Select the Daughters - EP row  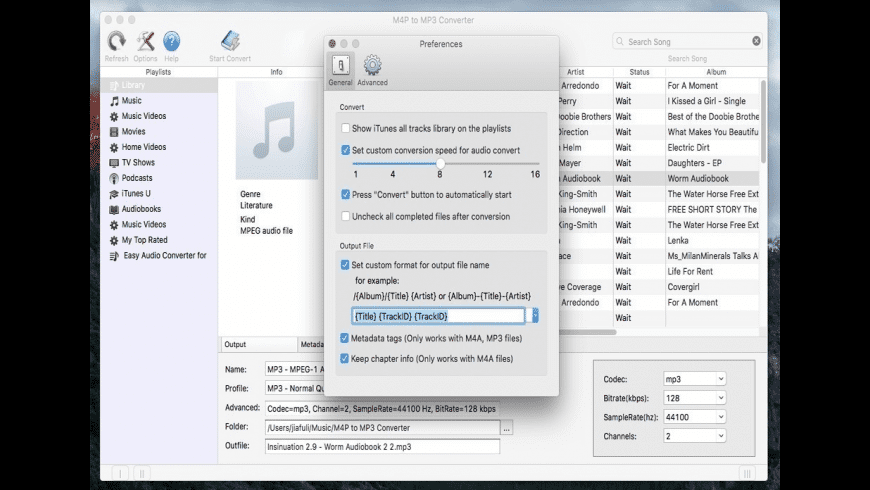click(694, 163)
